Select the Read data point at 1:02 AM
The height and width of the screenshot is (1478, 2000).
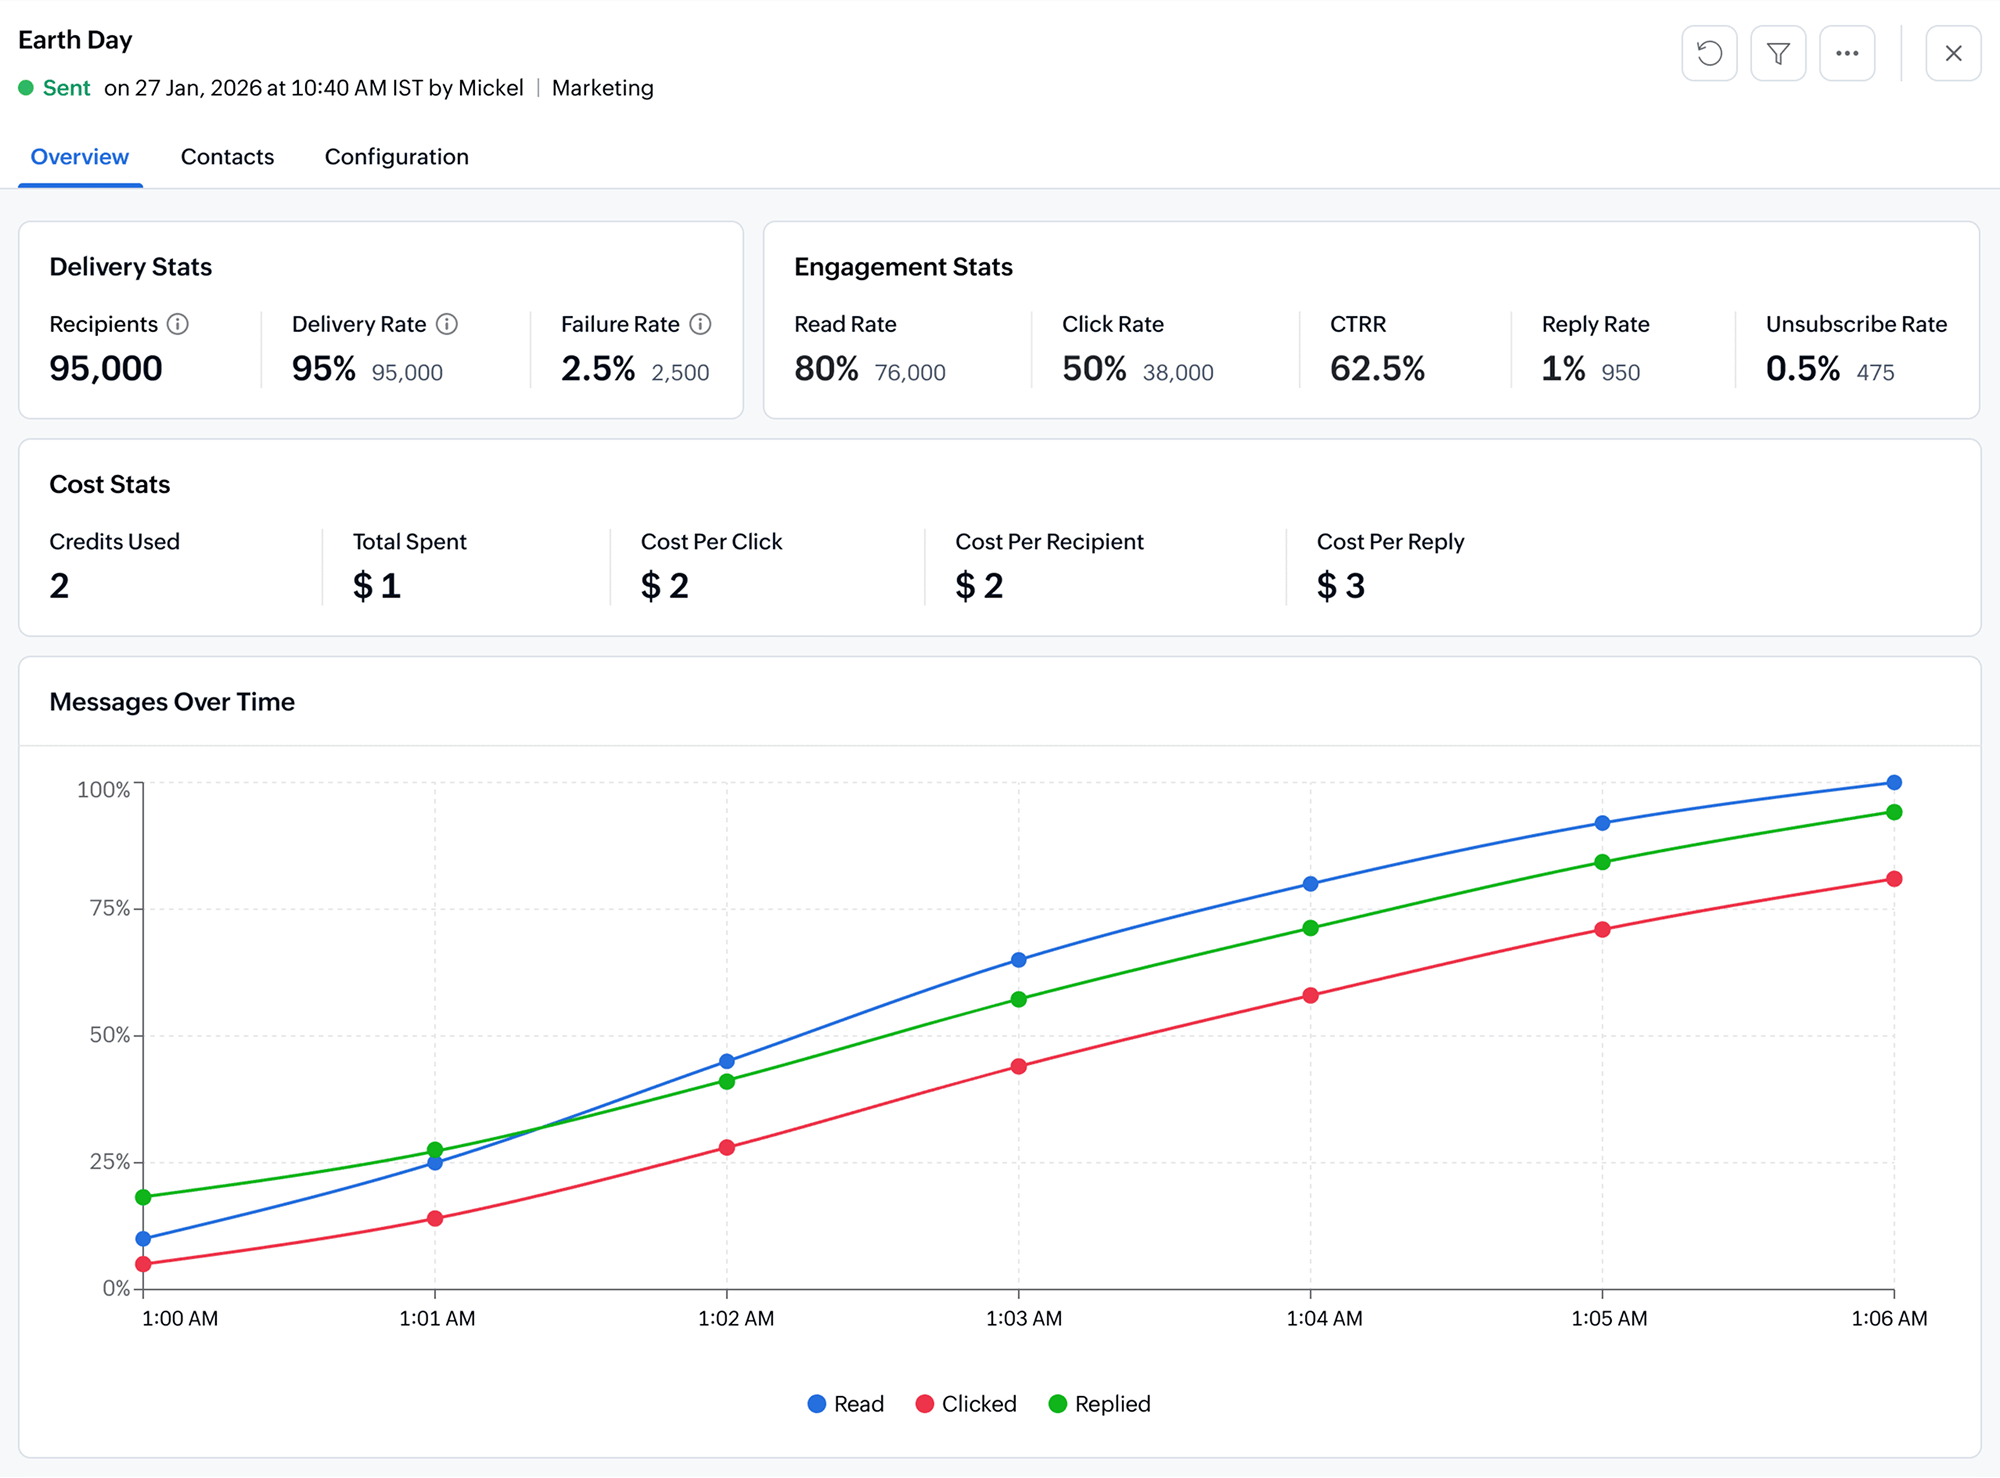click(x=727, y=1061)
